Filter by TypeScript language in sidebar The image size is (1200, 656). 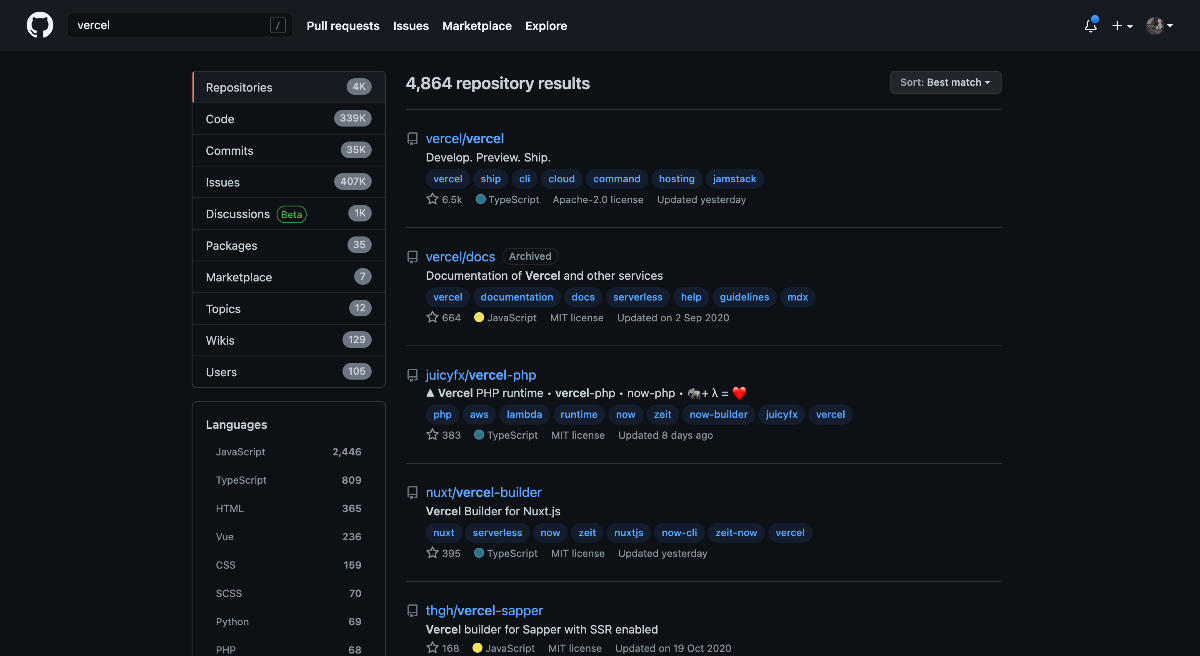click(288, 480)
